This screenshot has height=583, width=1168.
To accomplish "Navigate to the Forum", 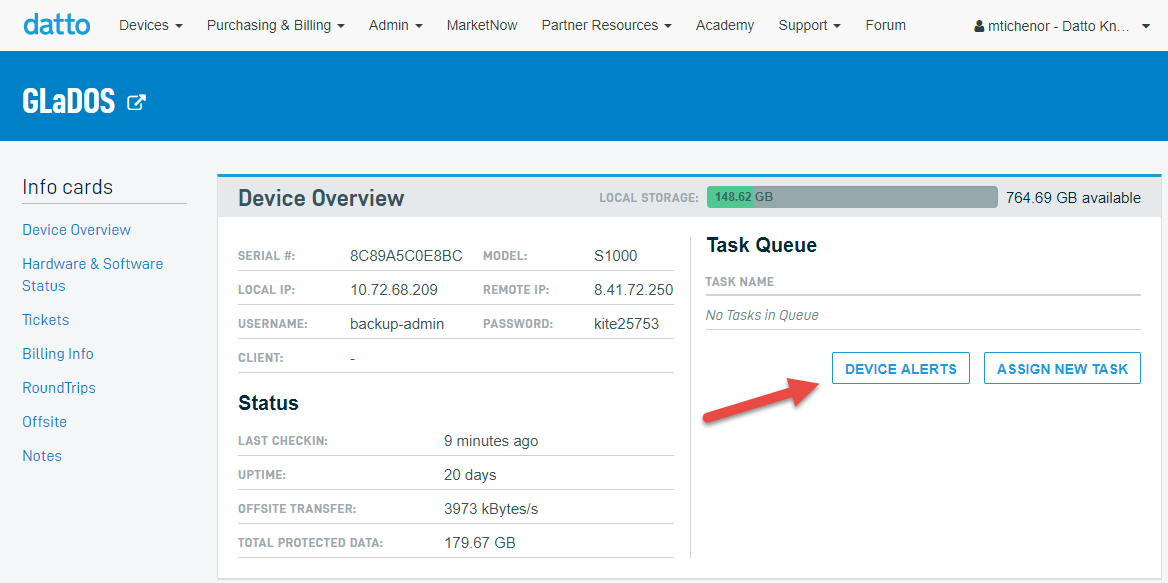I will point(885,25).
